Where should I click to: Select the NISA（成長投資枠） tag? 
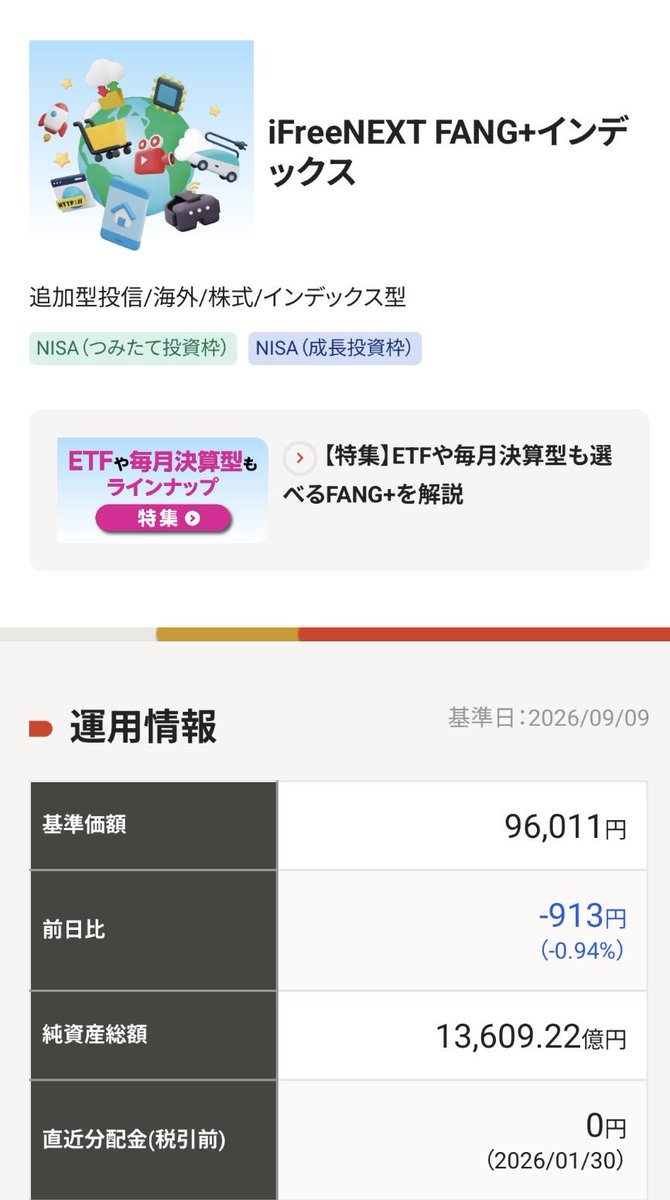click(x=335, y=348)
